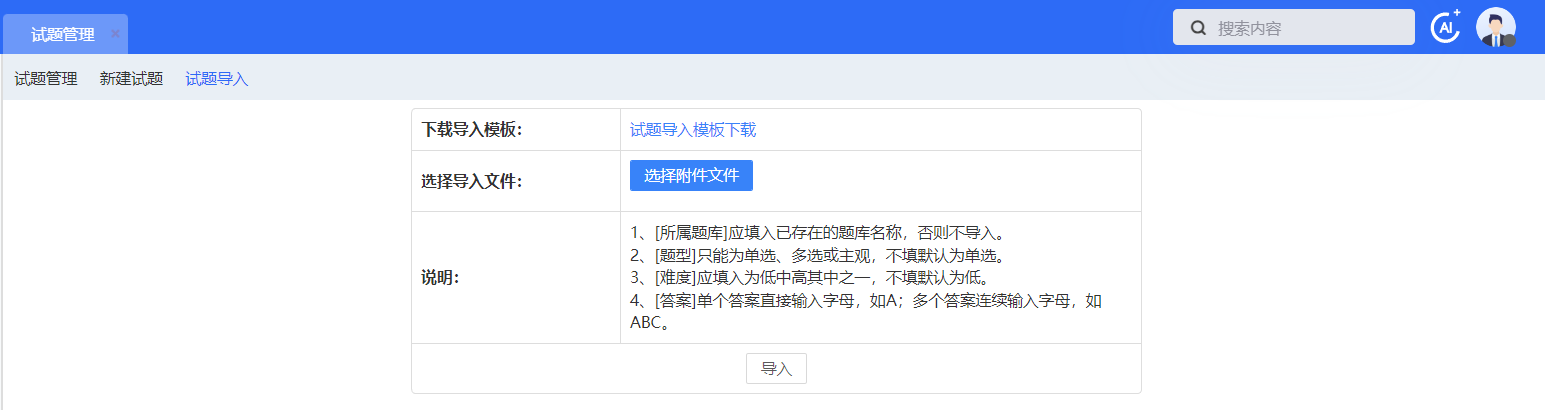Viewport: 1545px width, 410px height.
Task: Switch to the 试题导入 sub-navigation item
Action: pos(217,79)
